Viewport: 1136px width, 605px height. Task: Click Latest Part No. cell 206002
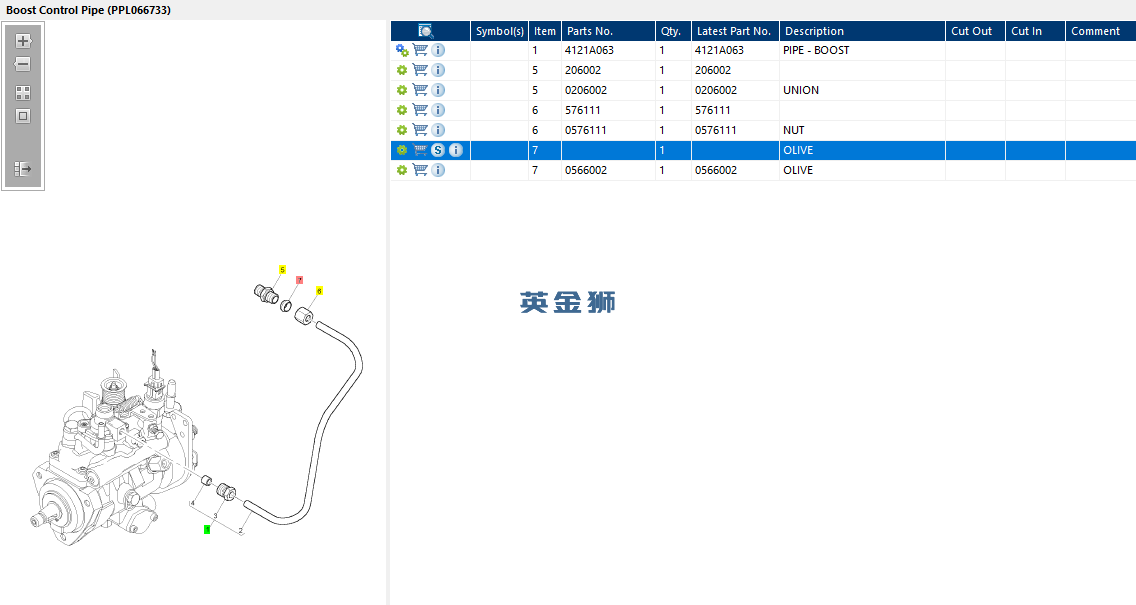735,70
